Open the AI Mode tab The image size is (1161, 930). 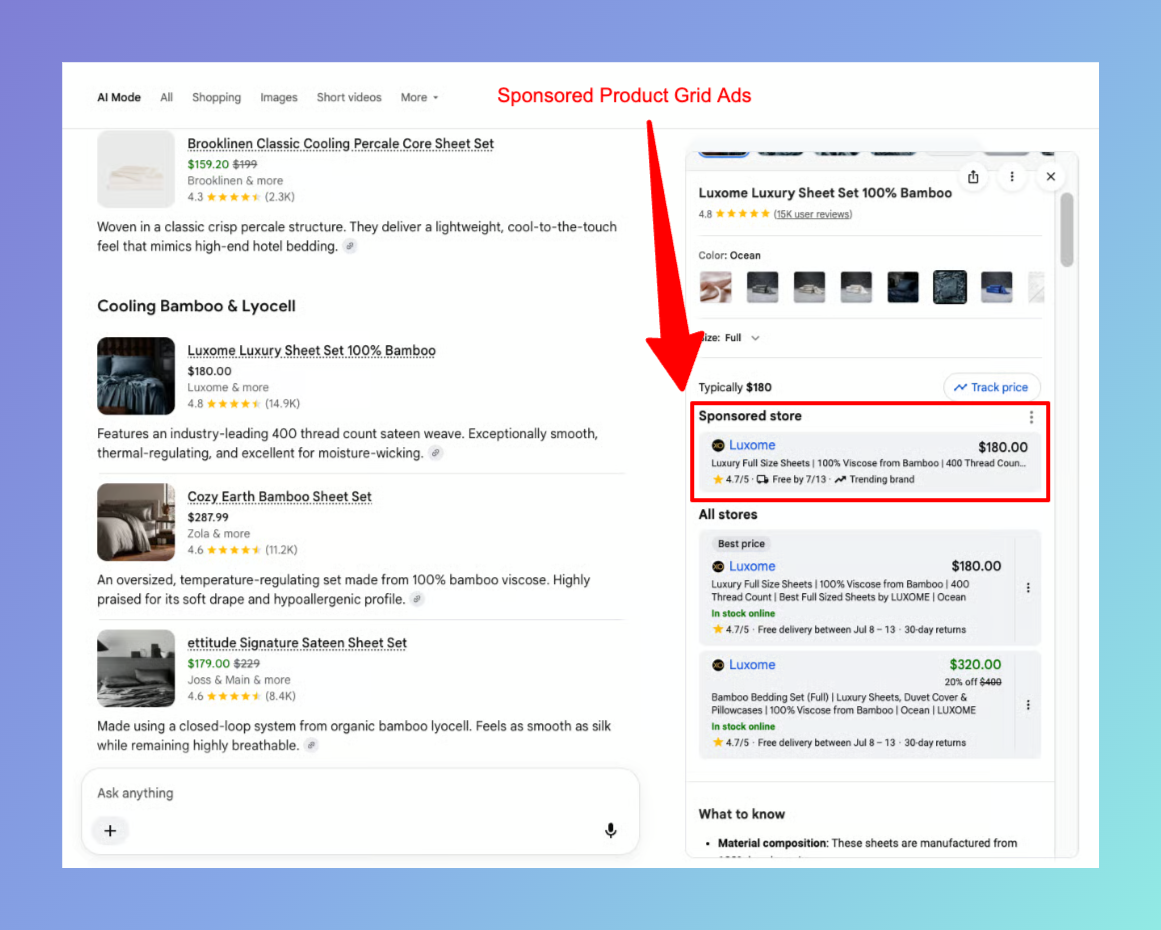118,97
